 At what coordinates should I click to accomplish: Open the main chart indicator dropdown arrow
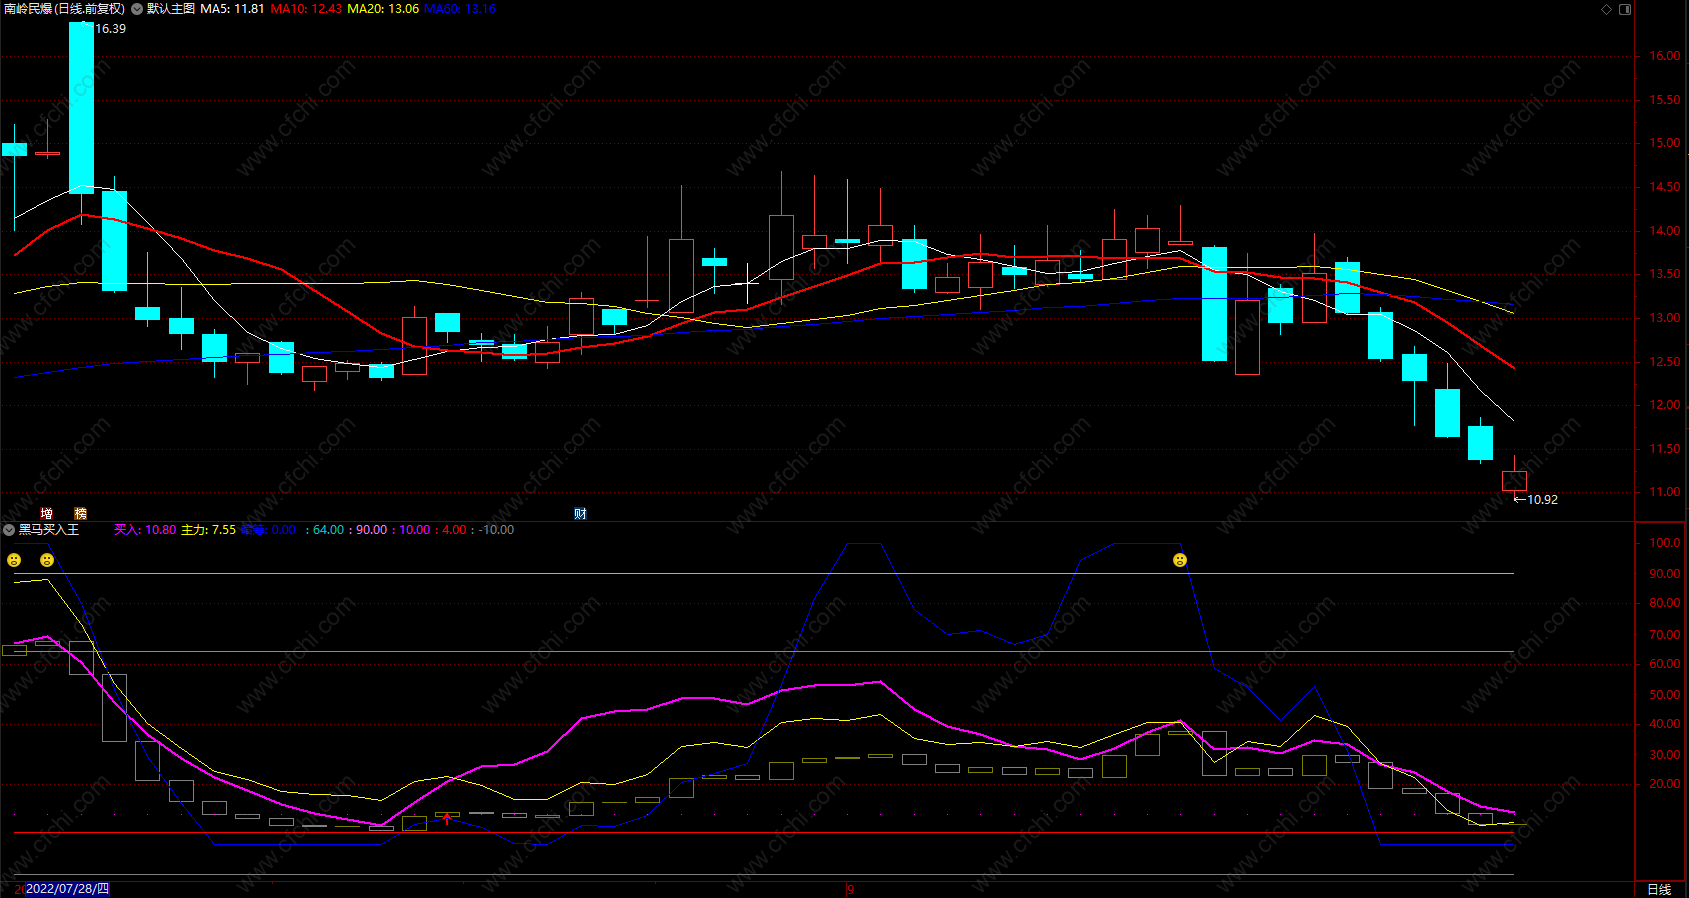137,9
